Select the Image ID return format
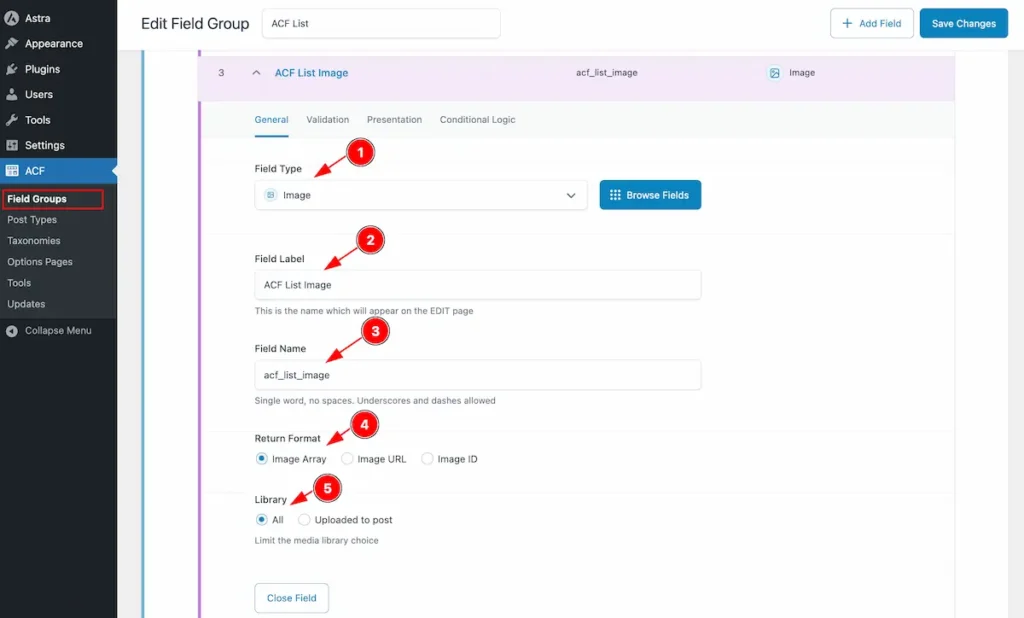1024x618 pixels. [427, 459]
